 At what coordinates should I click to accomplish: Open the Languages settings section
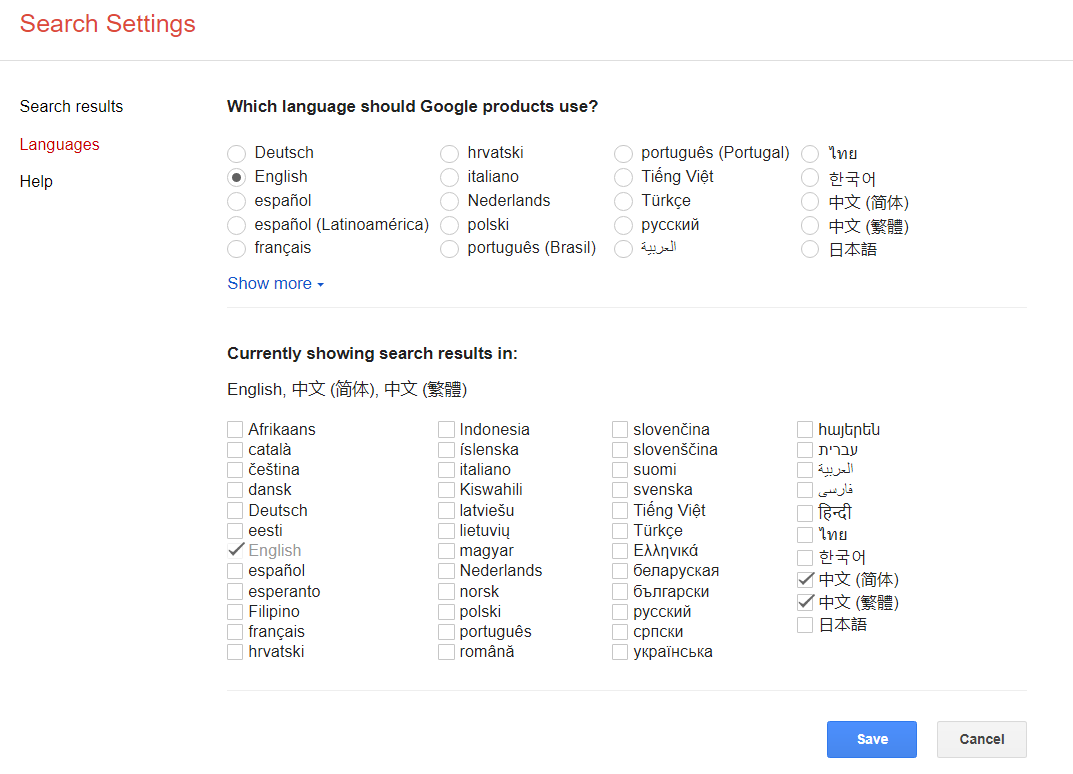59,144
